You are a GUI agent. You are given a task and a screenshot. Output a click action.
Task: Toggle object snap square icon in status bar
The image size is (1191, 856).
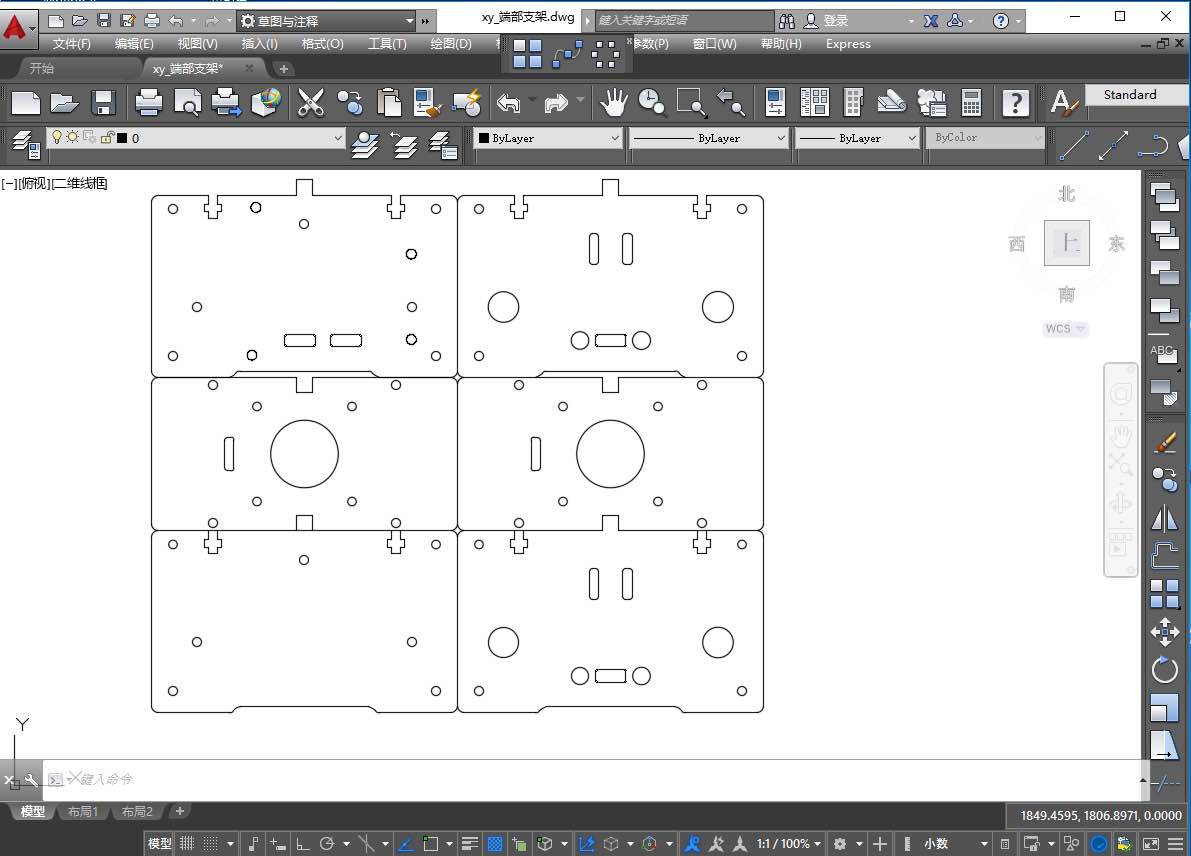coord(431,843)
